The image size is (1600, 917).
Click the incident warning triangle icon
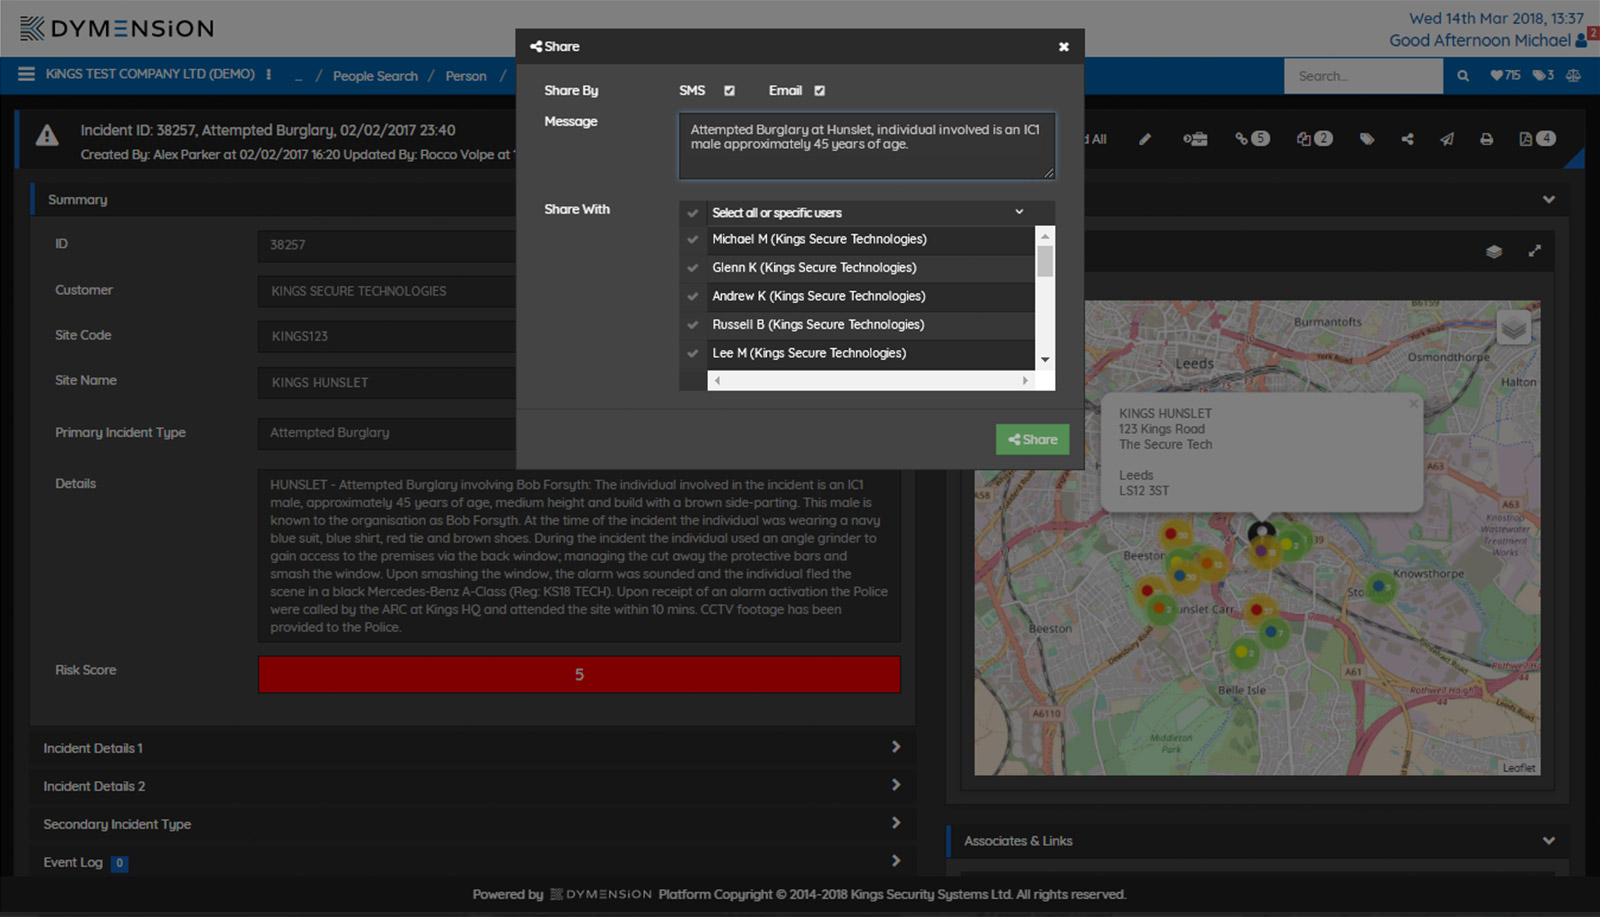click(x=47, y=136)
